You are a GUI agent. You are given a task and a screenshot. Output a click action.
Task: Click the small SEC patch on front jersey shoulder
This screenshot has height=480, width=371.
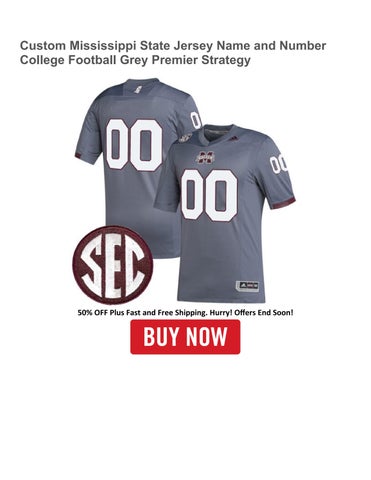[x=185, y=137]
